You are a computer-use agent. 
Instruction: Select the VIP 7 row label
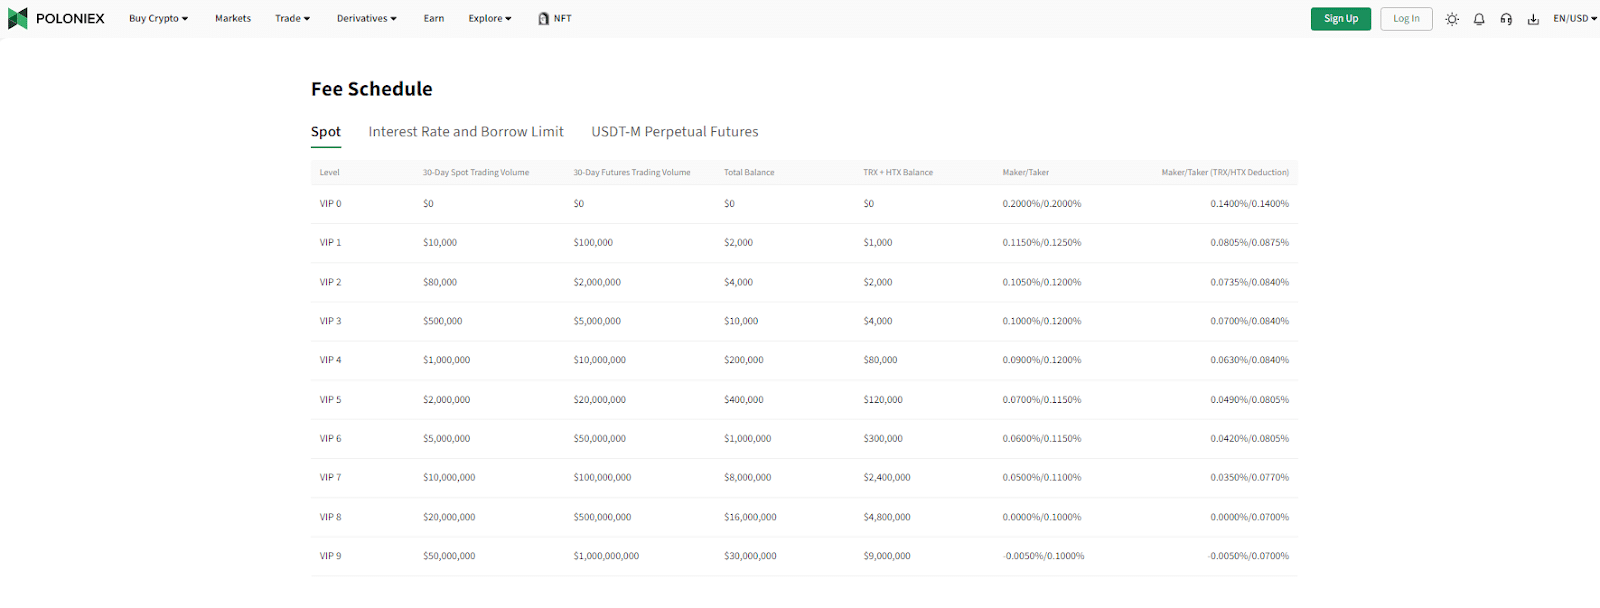(x=331, y=478)
